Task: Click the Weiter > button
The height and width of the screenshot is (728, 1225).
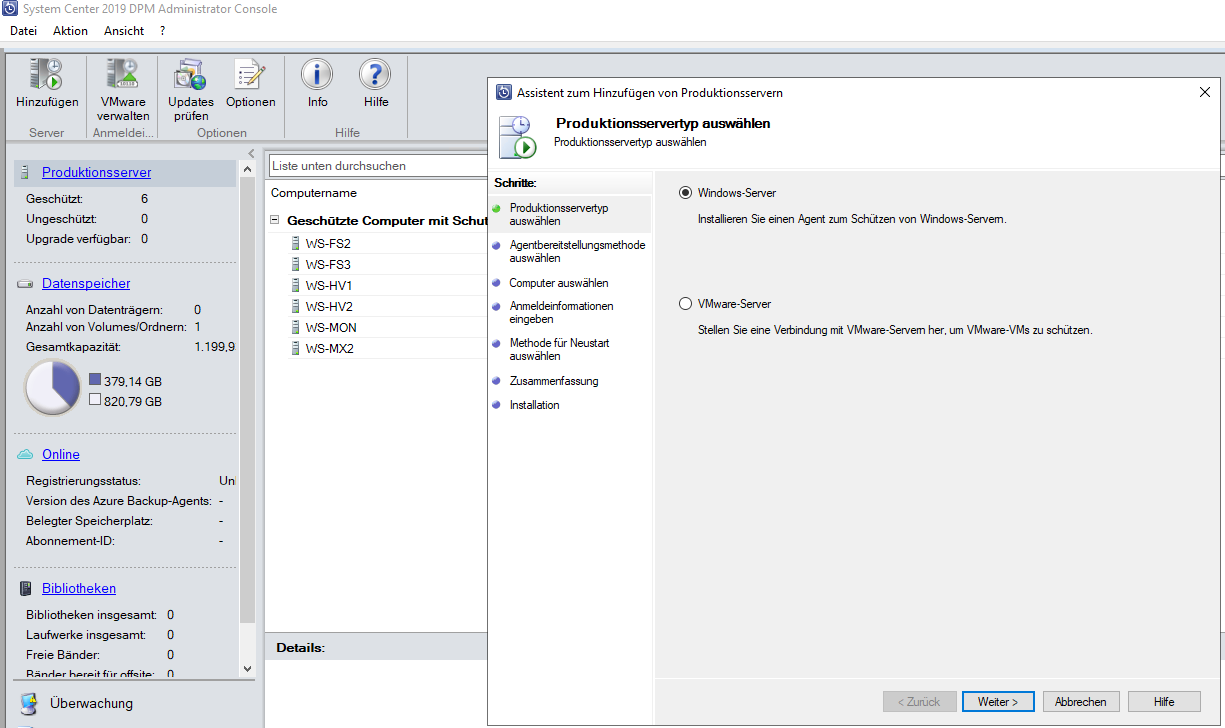Action: [998, 702]
